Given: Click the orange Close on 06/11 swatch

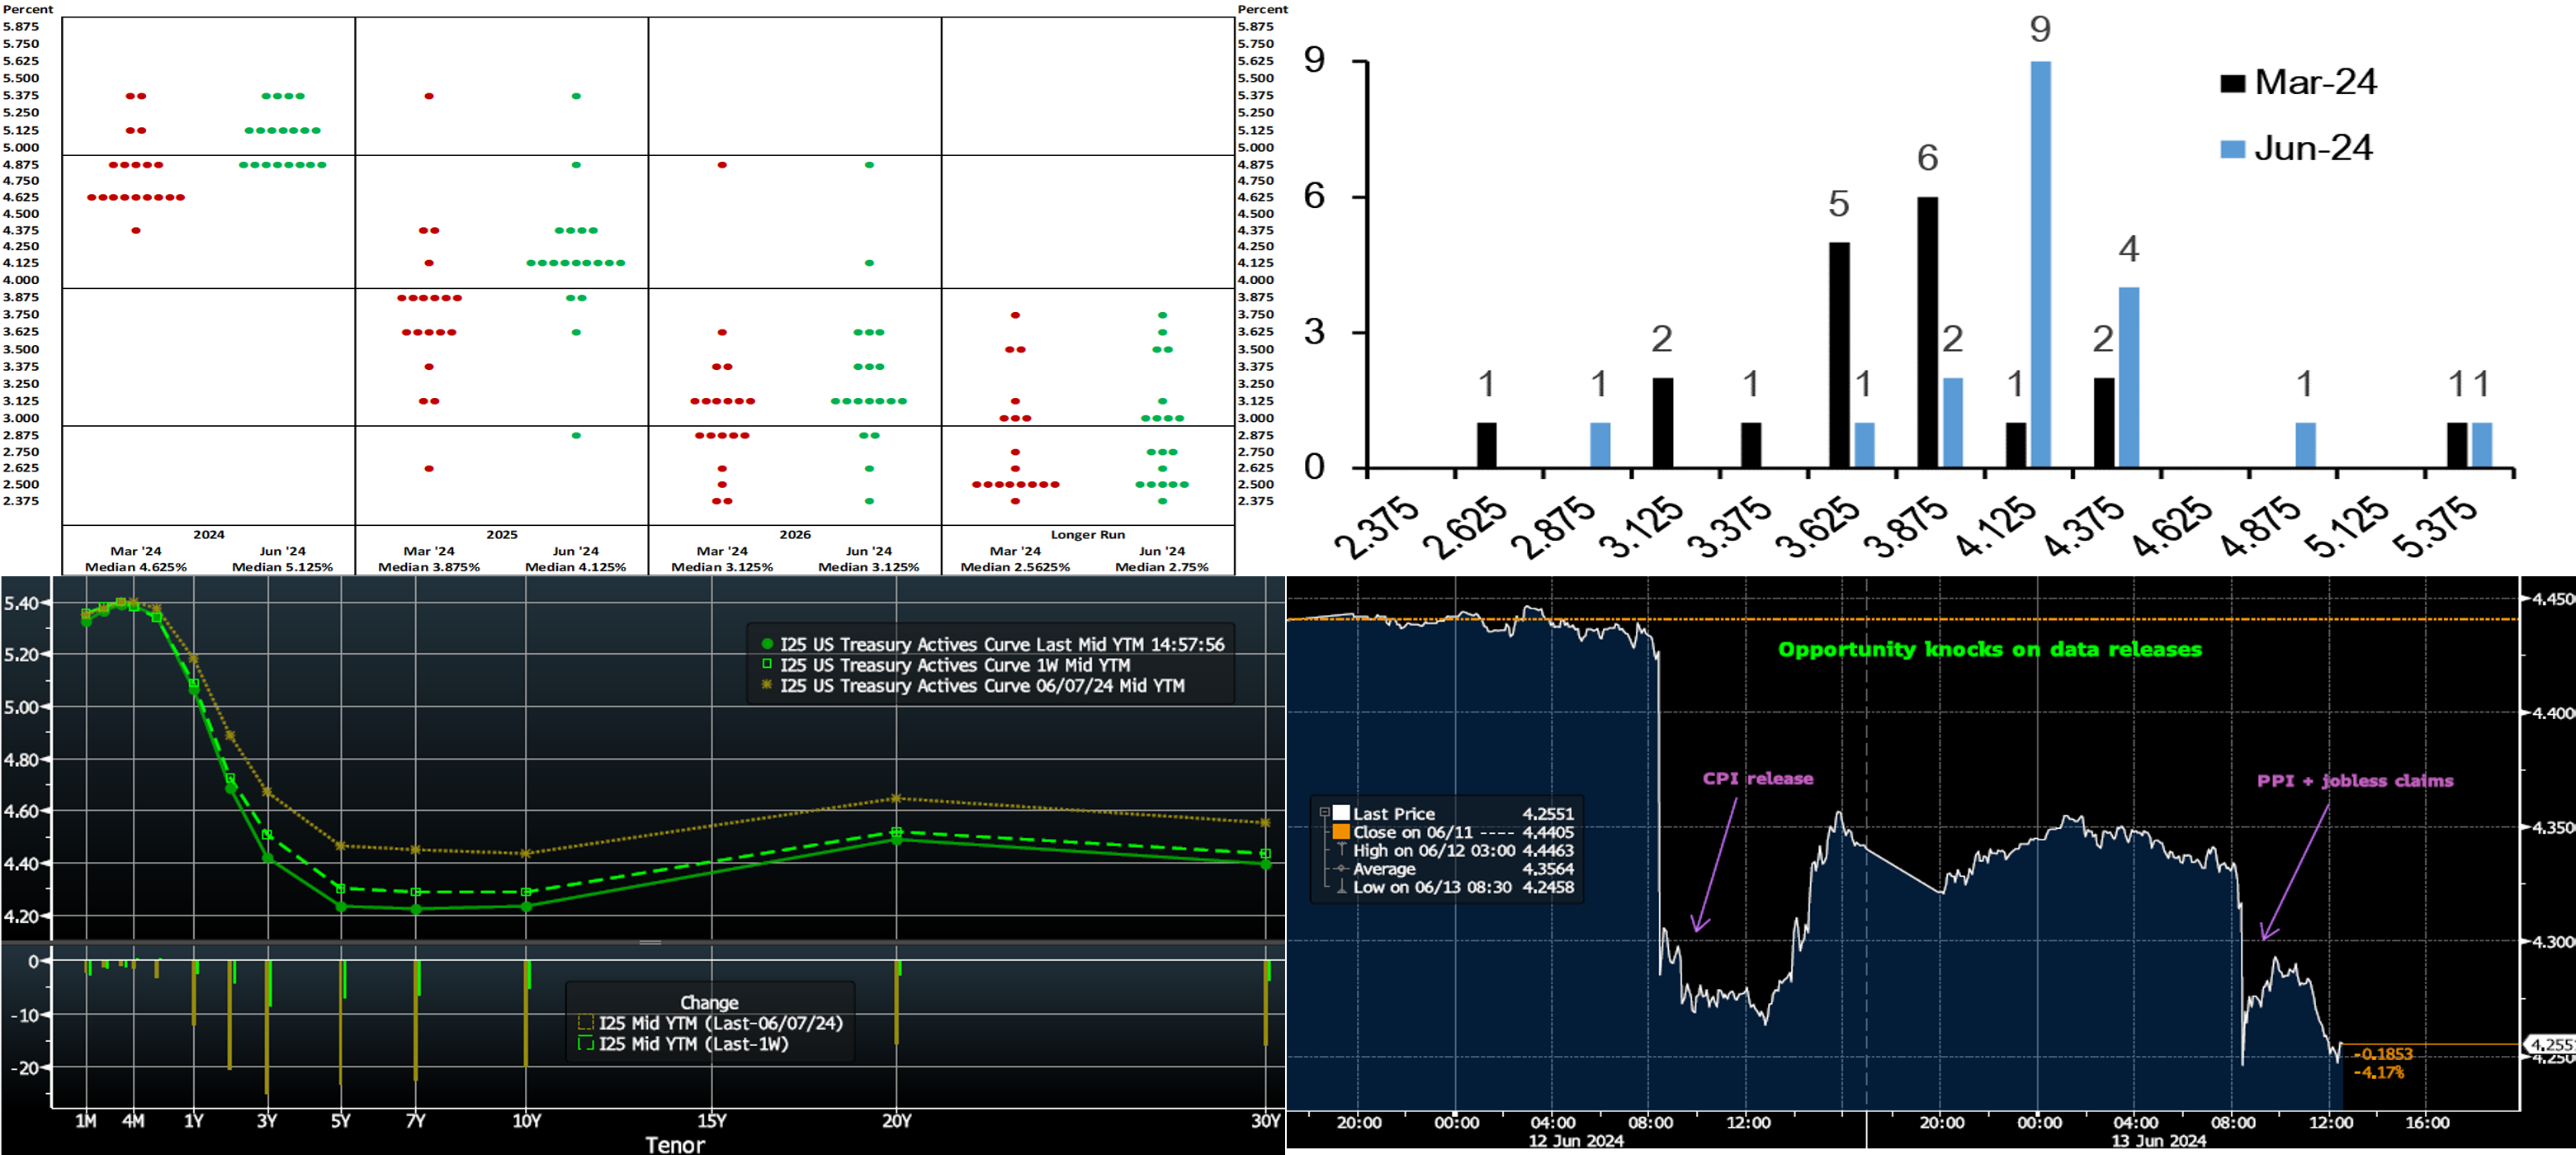Looking at the screenshot, I should pyautogui.click(x=1341, y=832).
